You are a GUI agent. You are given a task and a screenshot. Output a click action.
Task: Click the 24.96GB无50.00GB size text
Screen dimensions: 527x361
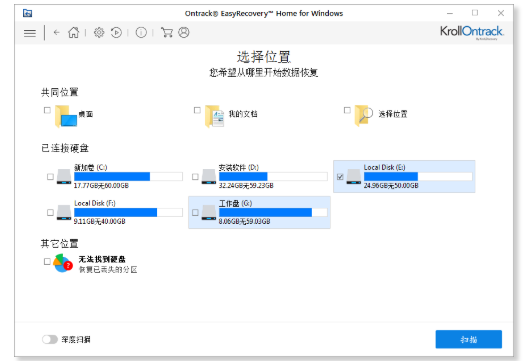click(x=391, y=186)
